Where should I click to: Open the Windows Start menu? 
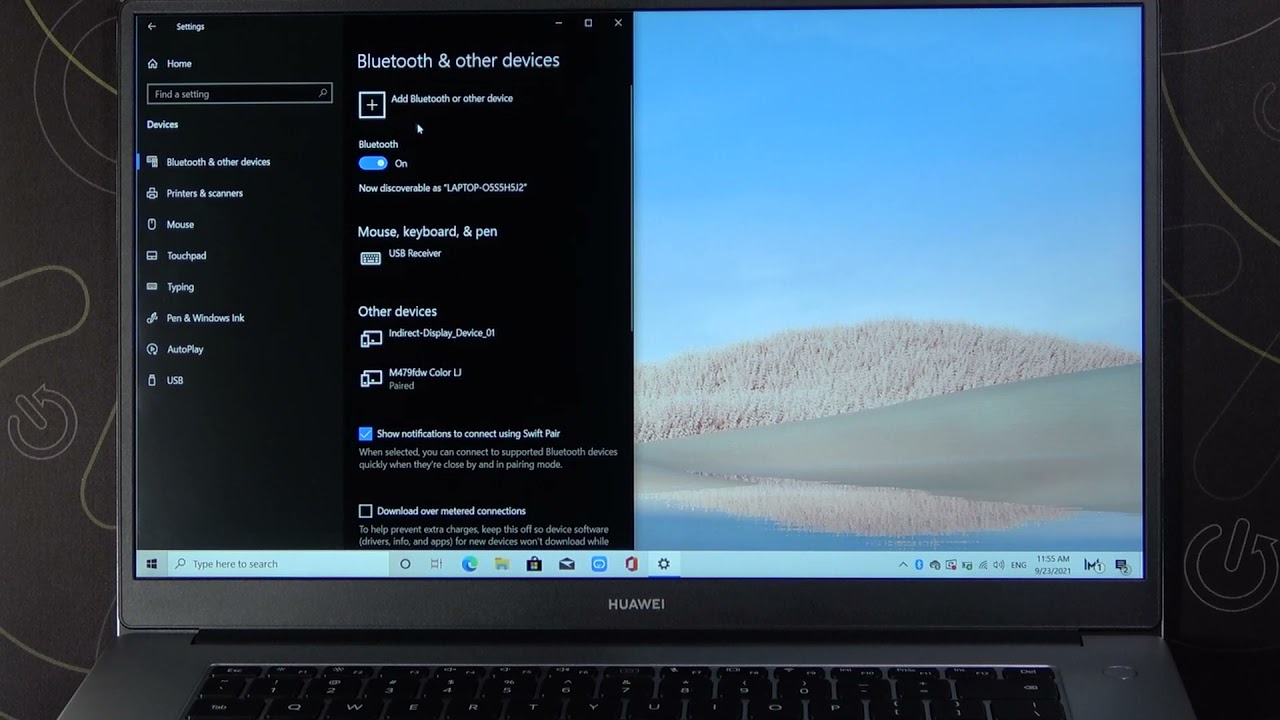click(x=152, y=564)
